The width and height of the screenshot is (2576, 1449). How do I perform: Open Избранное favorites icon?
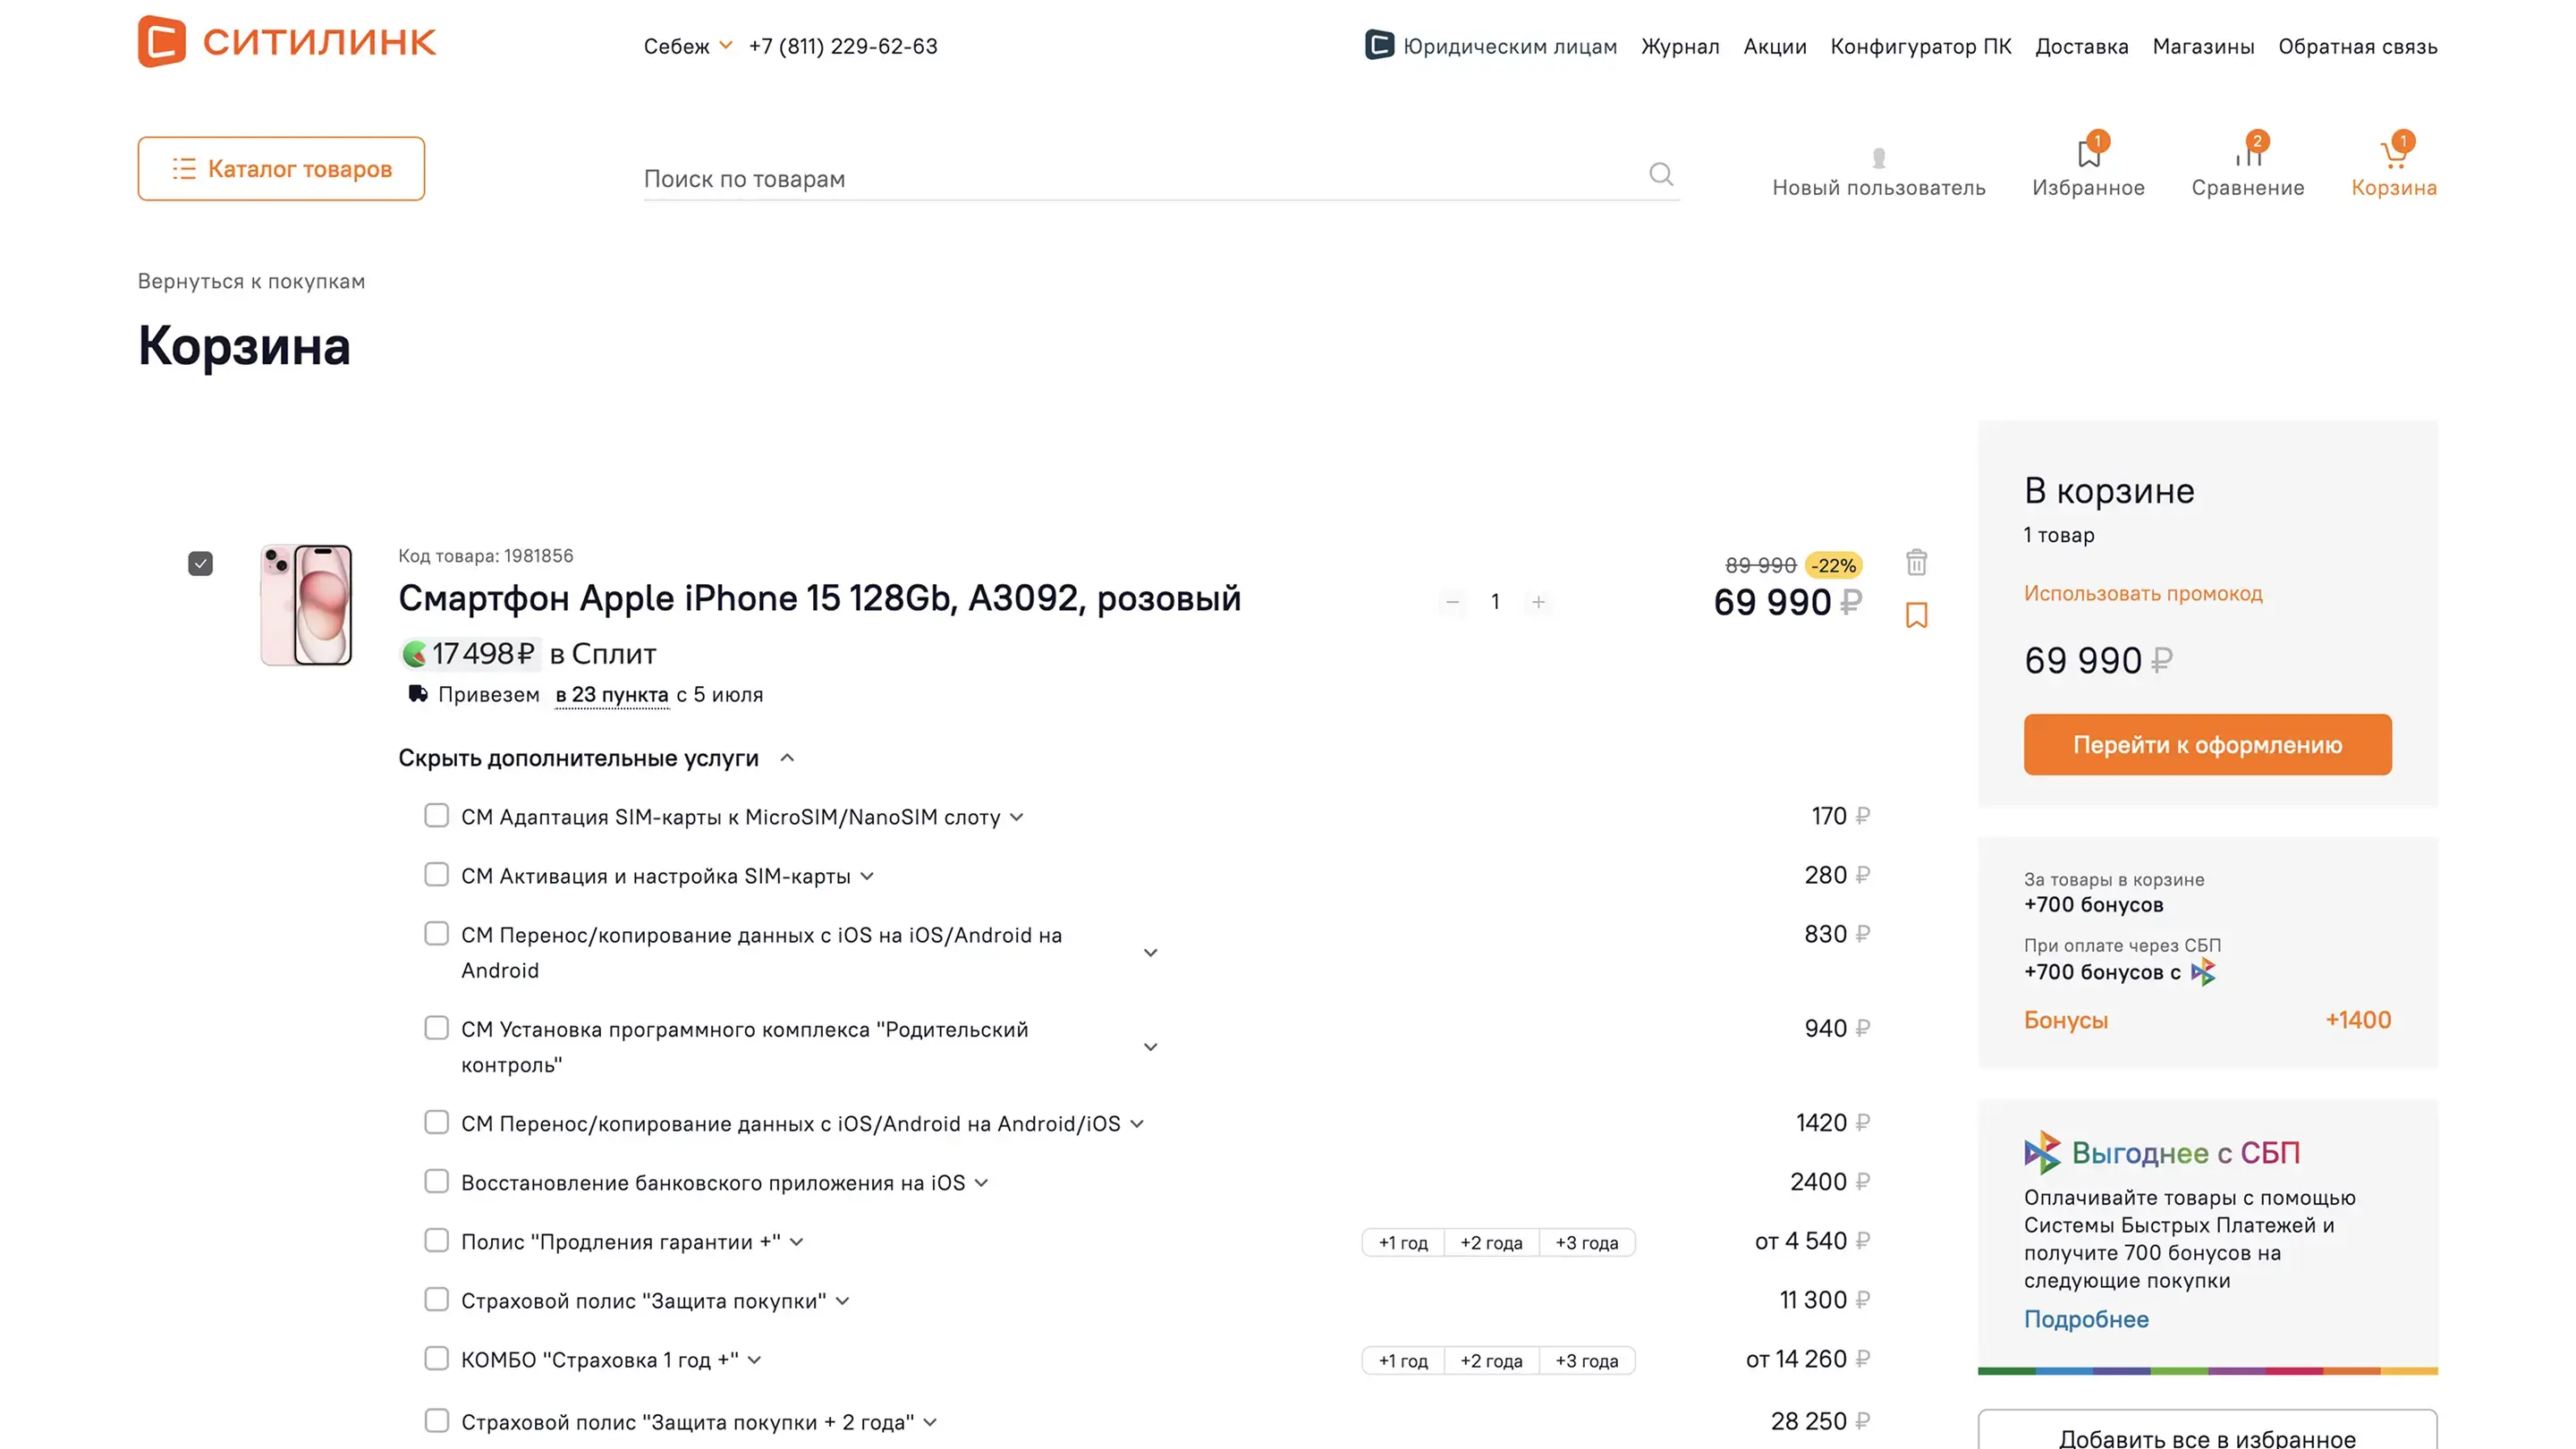[x=2088, y=155]
